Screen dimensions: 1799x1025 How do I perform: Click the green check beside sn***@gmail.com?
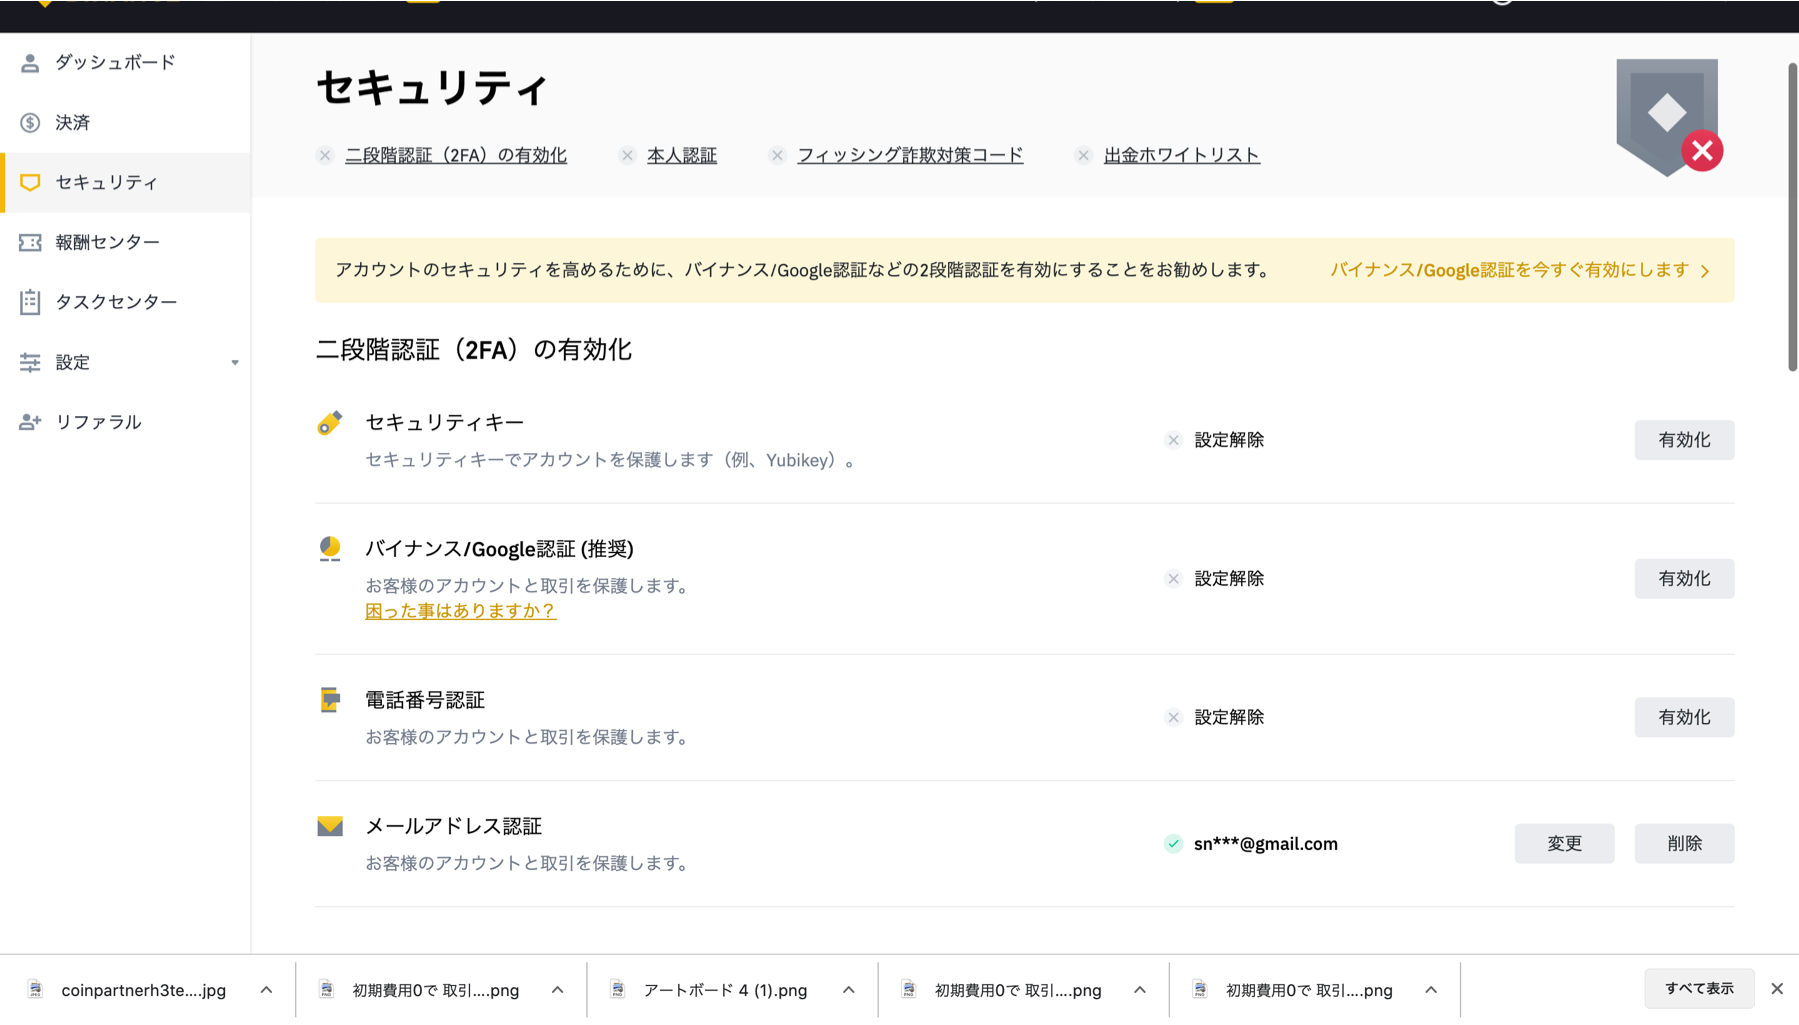(x=1174, y=844)
